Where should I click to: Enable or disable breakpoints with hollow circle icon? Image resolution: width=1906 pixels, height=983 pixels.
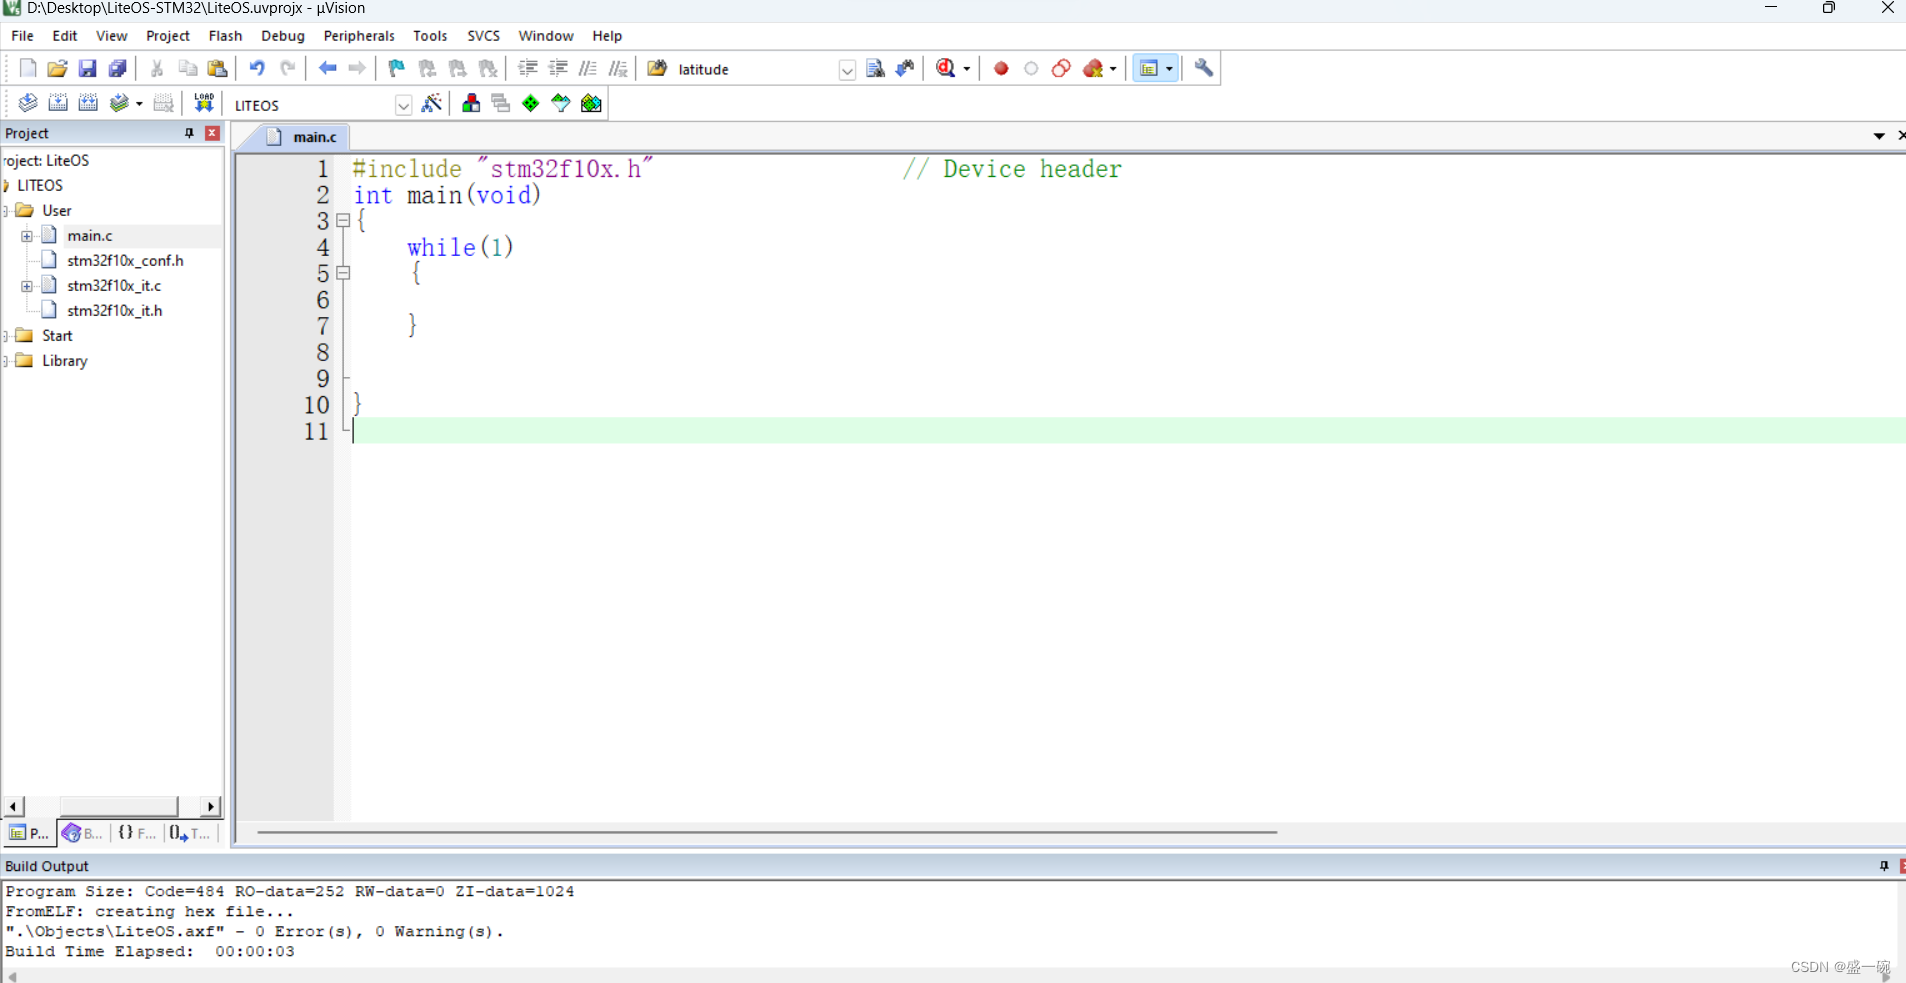[x=1031, y=68]
